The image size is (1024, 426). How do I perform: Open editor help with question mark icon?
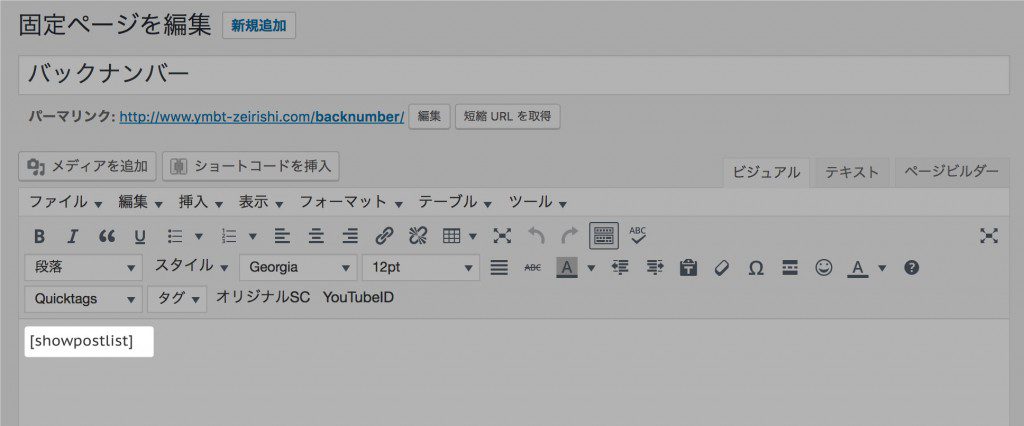(x=912, y=267)
